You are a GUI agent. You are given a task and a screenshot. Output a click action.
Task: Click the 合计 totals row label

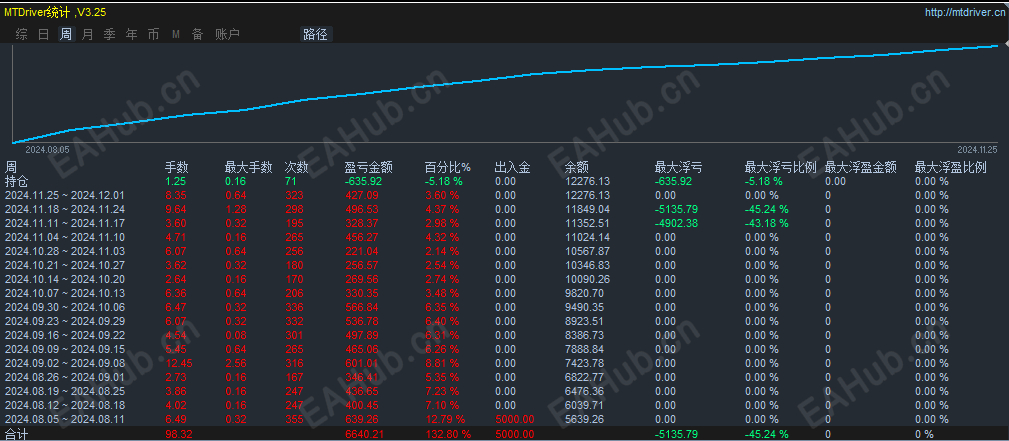click(17, 435)
